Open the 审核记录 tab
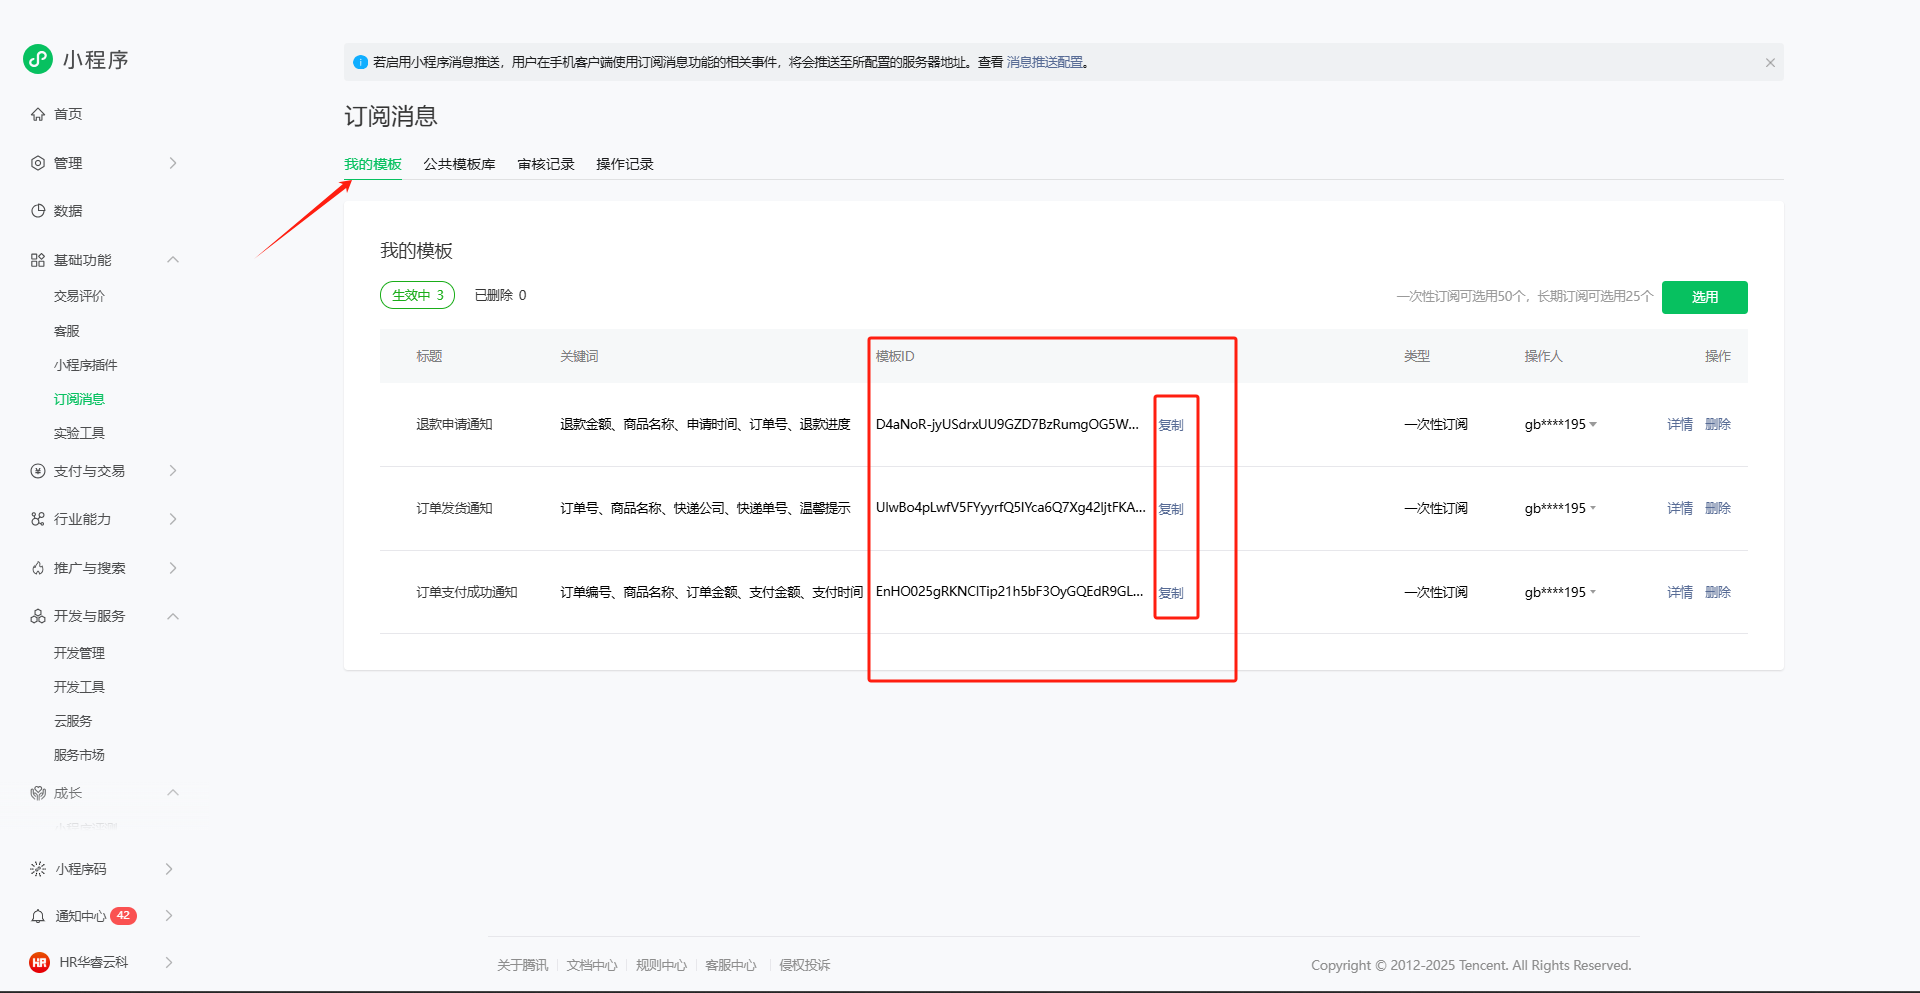 [546, 164]
